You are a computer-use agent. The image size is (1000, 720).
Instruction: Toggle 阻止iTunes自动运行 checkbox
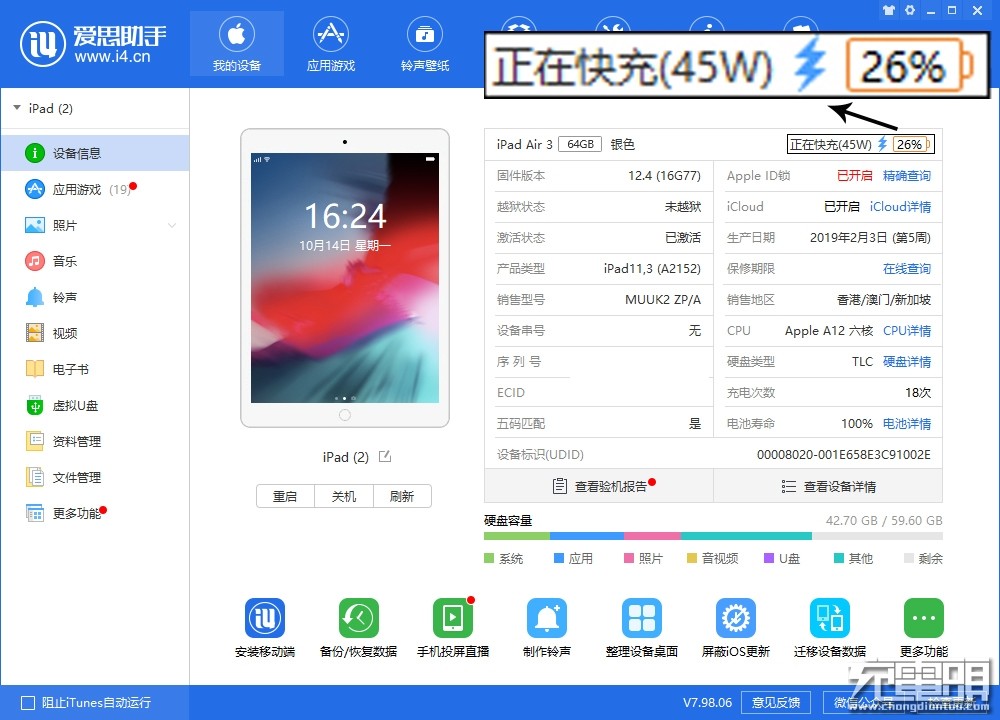28,703
